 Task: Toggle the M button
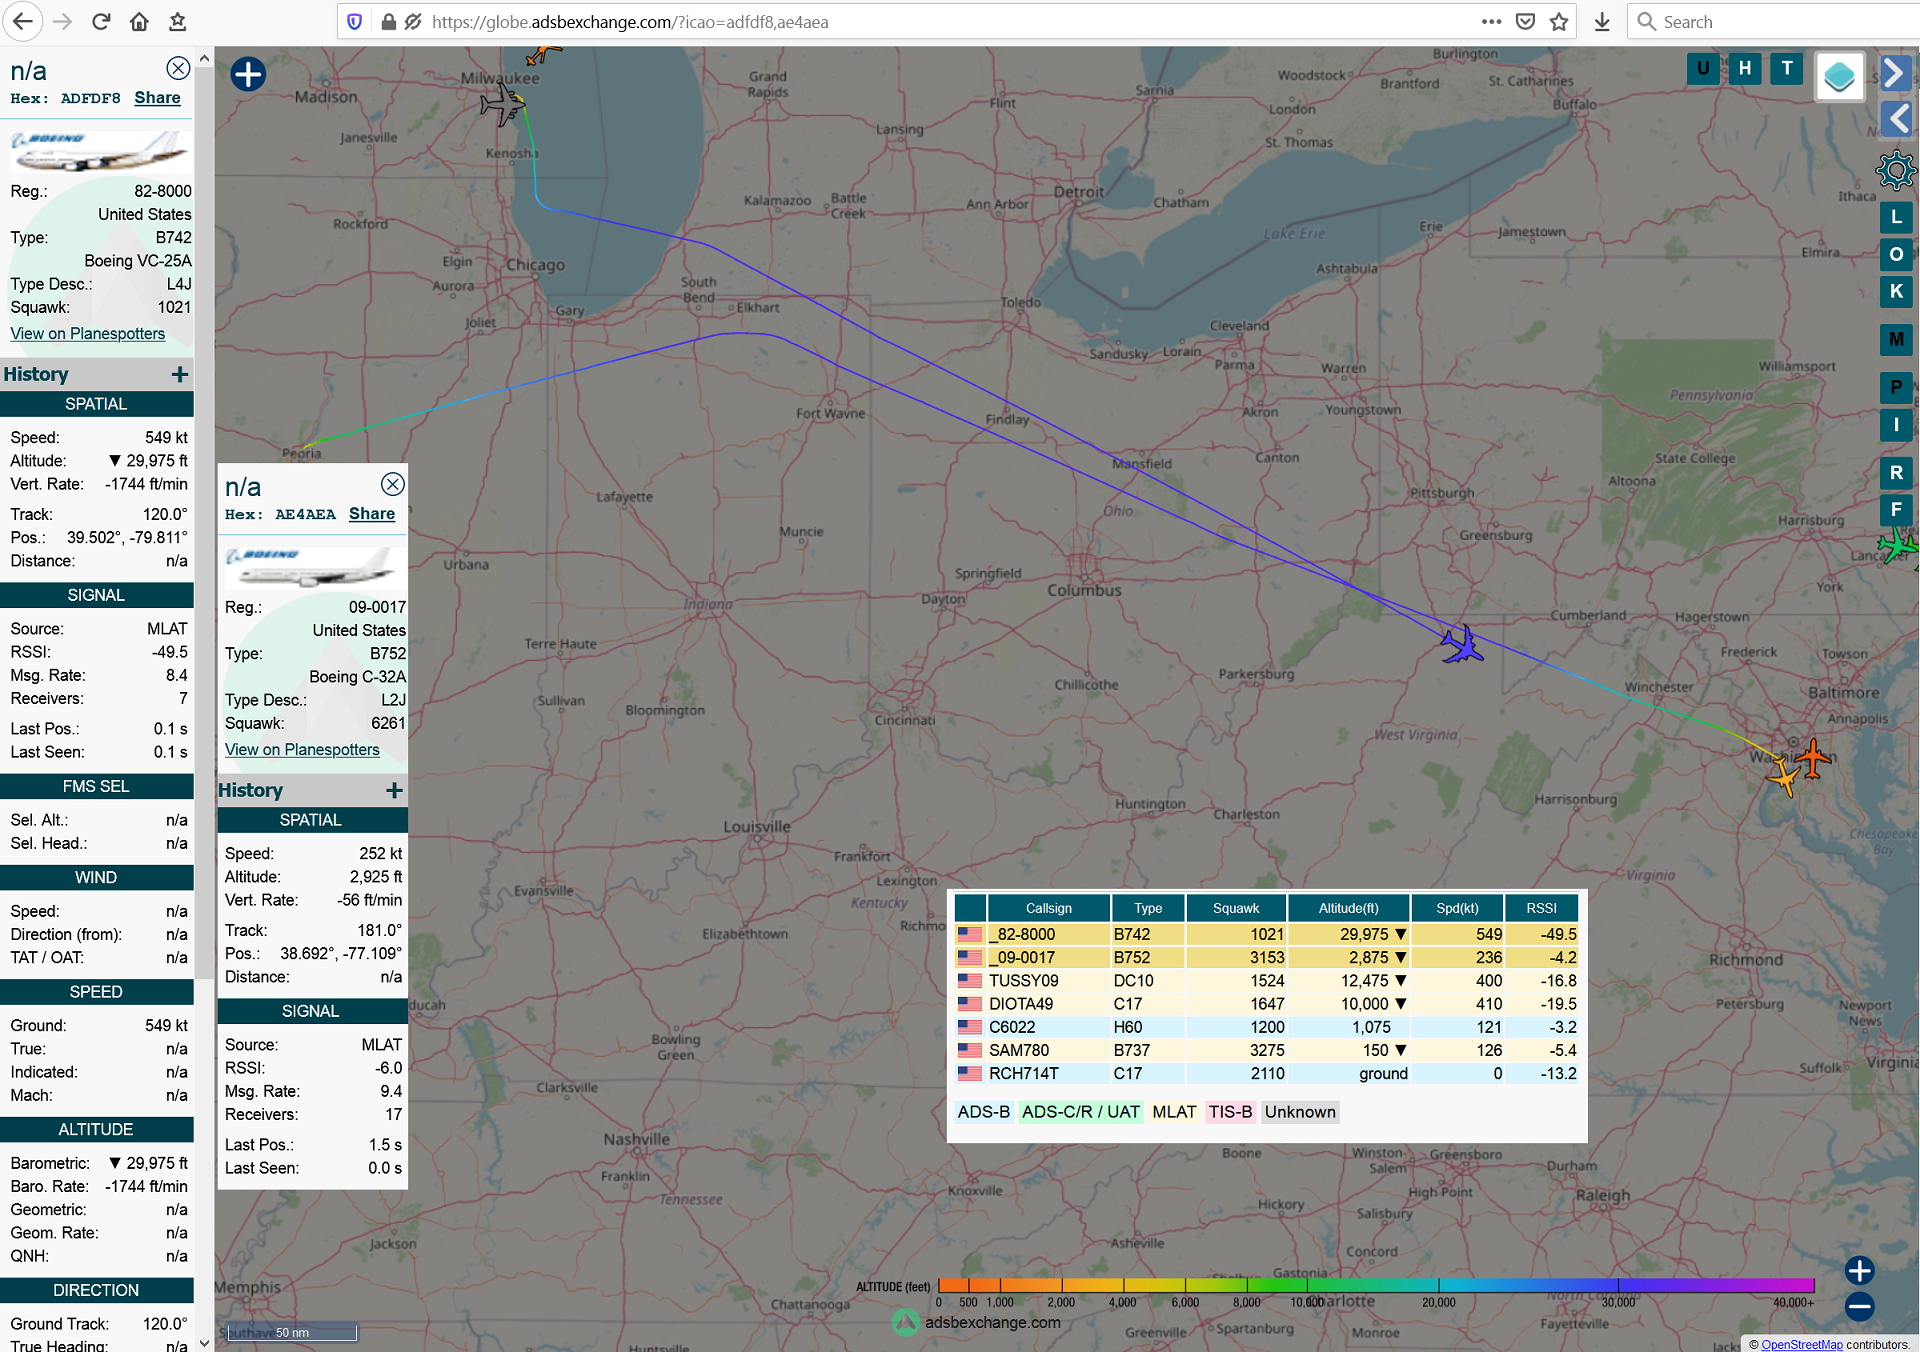[x=1896, y=339]
